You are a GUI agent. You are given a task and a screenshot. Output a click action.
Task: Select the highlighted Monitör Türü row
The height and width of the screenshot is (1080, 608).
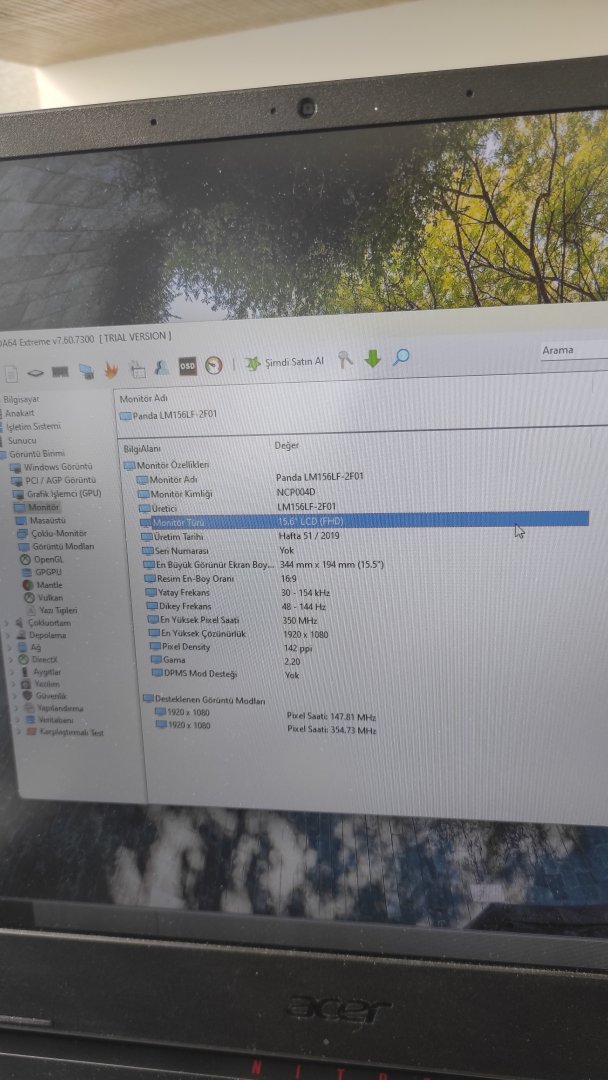tap(364, 521)
